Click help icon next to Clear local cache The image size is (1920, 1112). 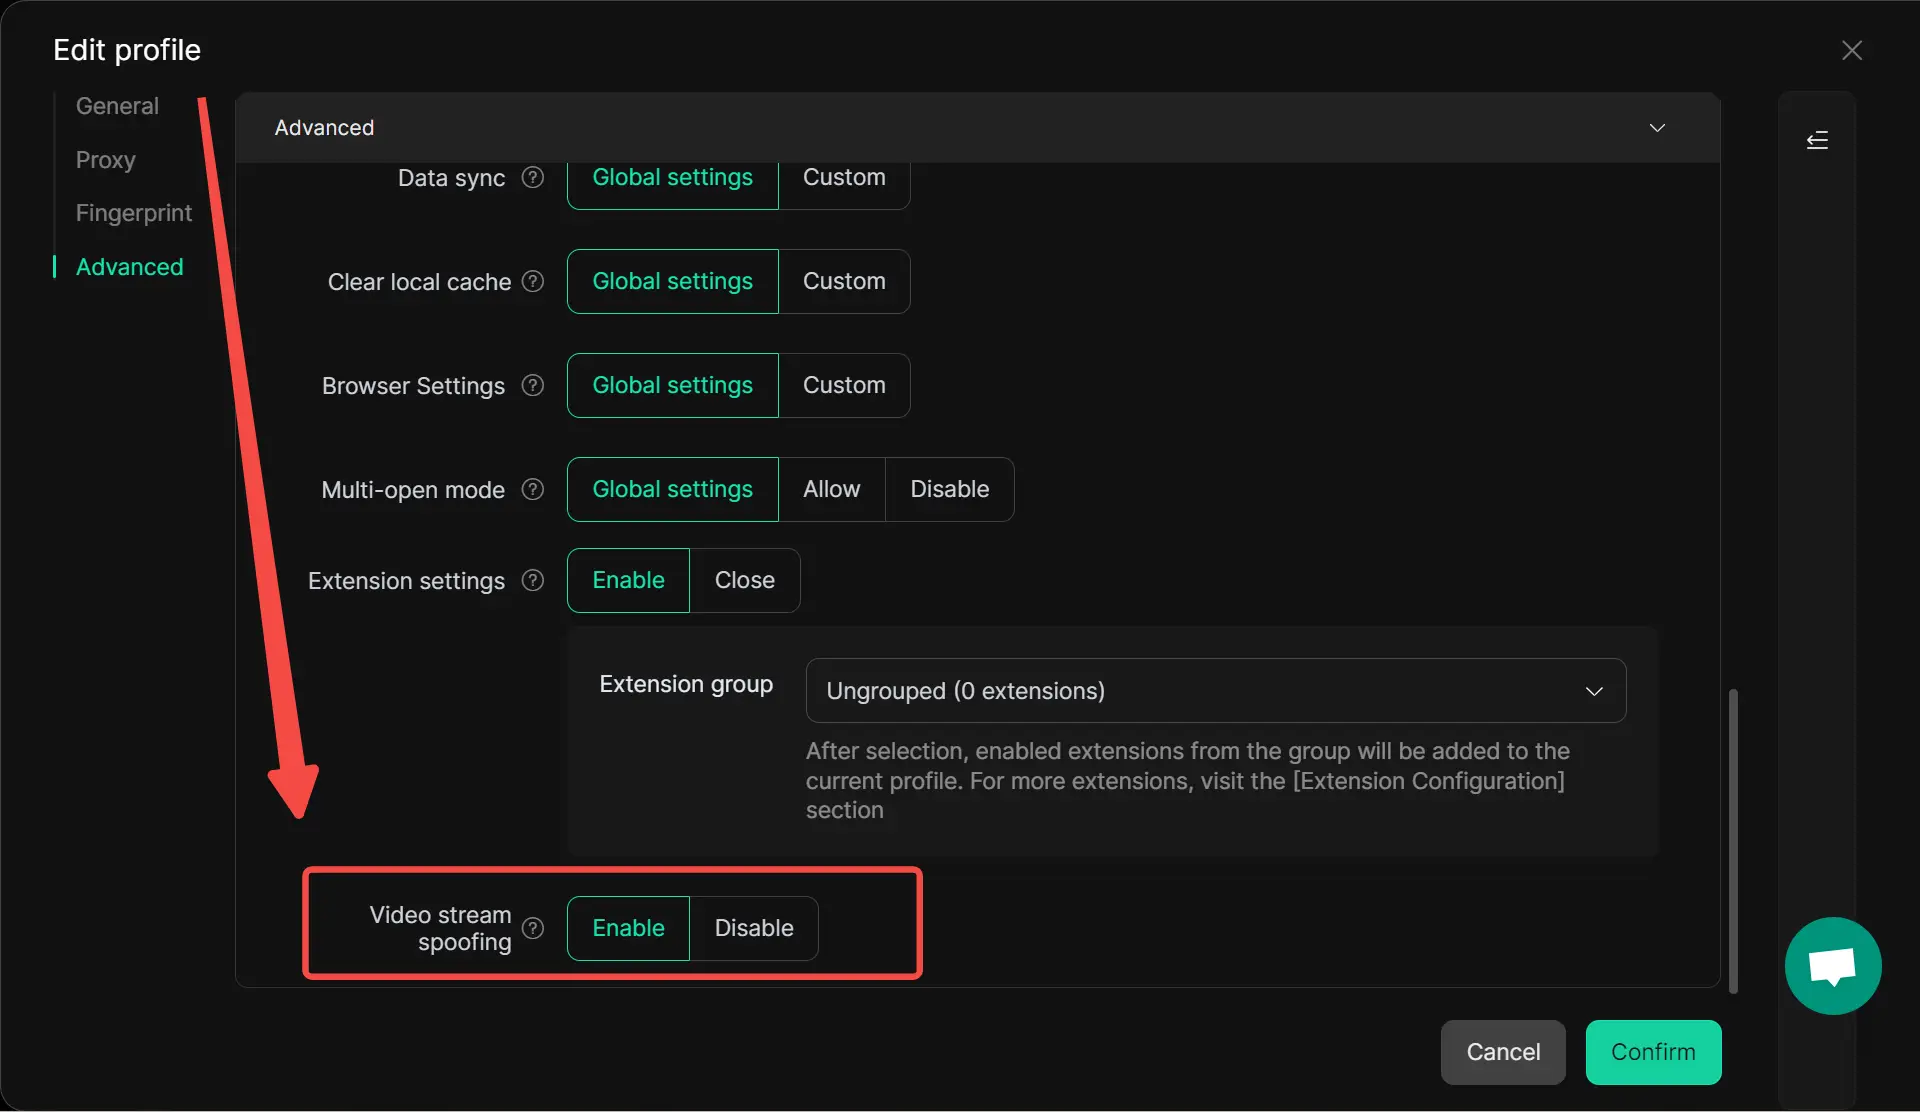(x=533, y=282)
